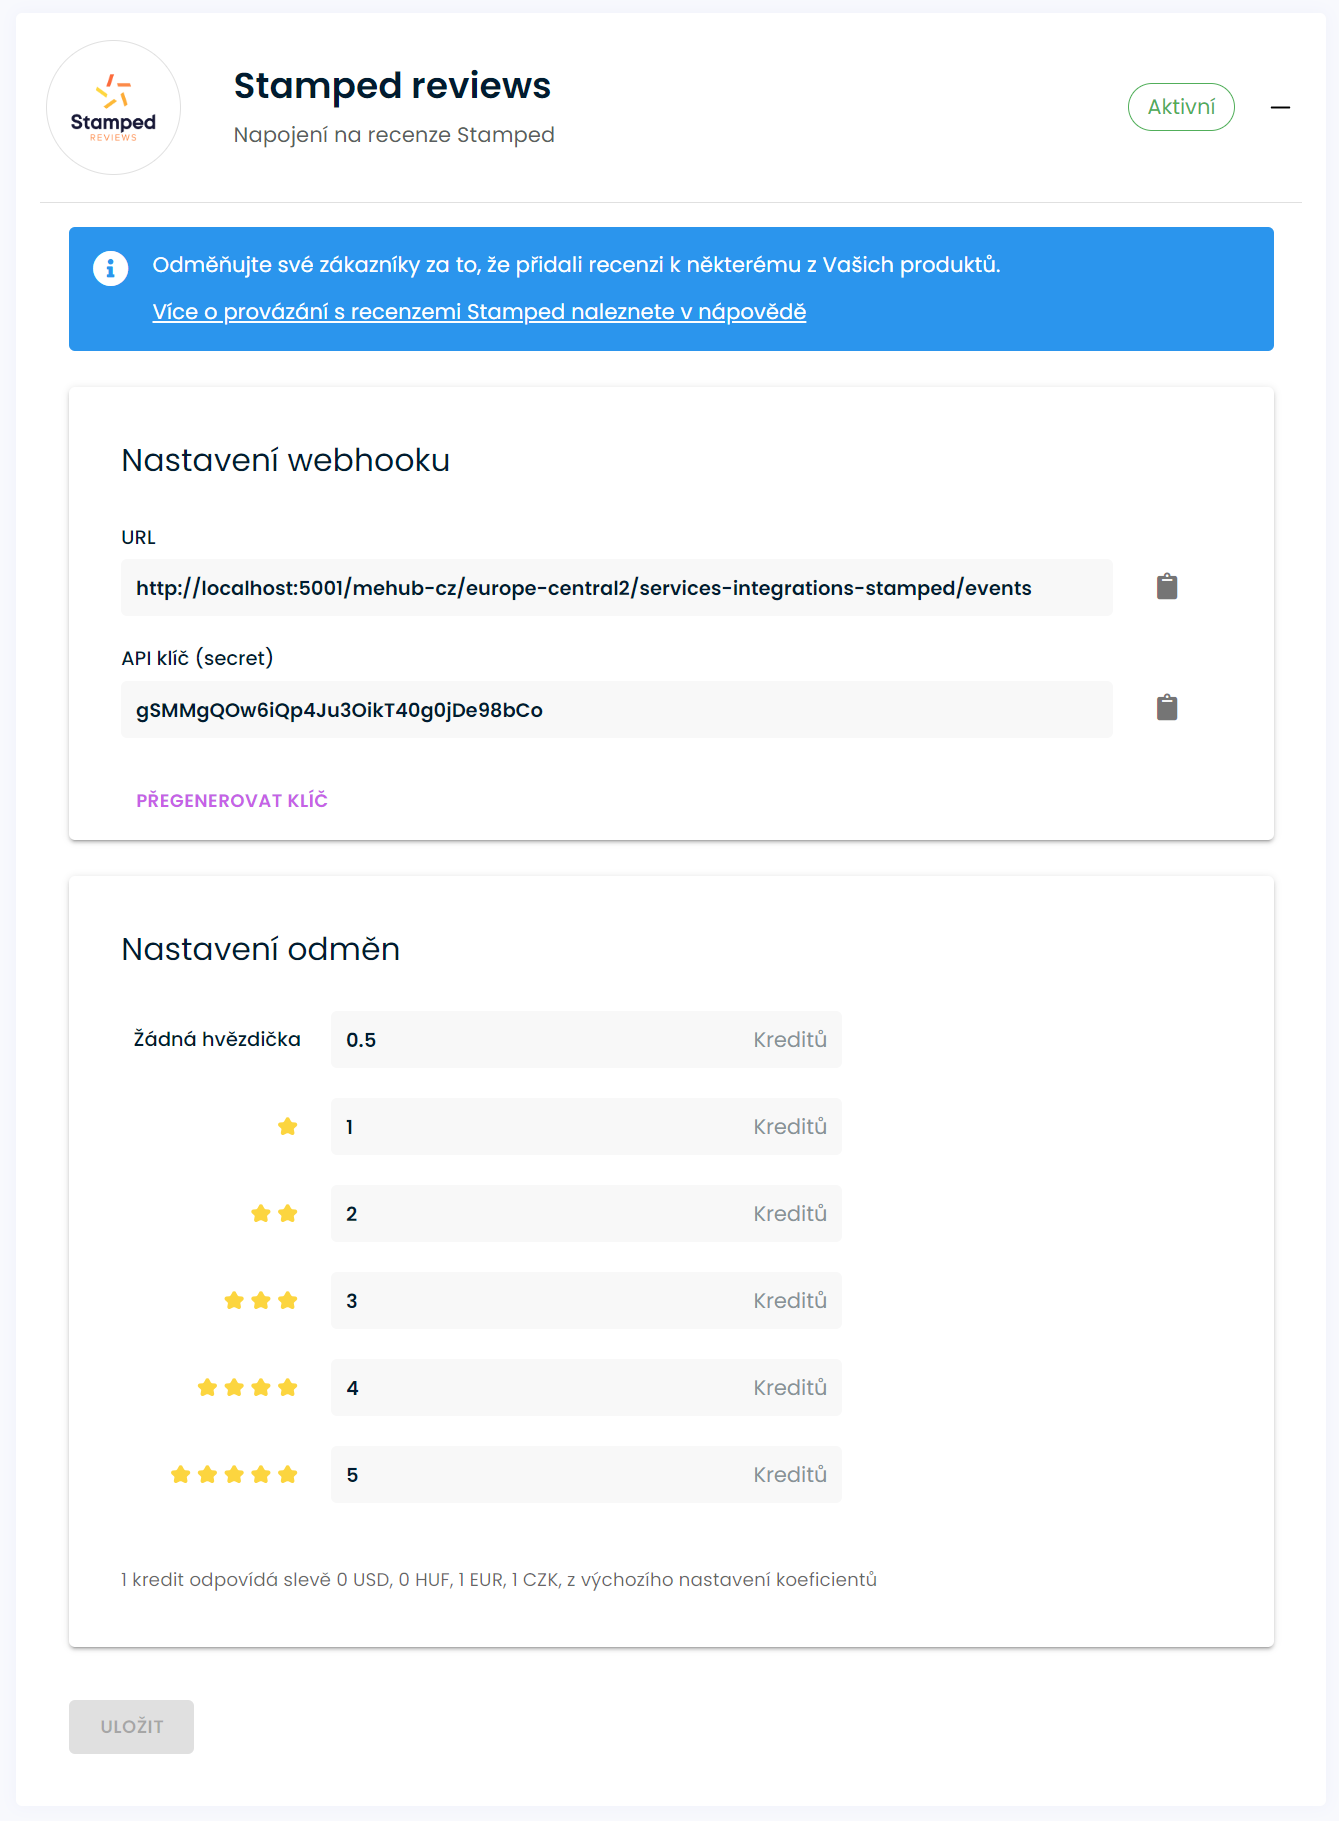Open the Stamped help documentation link

(479, 312)
